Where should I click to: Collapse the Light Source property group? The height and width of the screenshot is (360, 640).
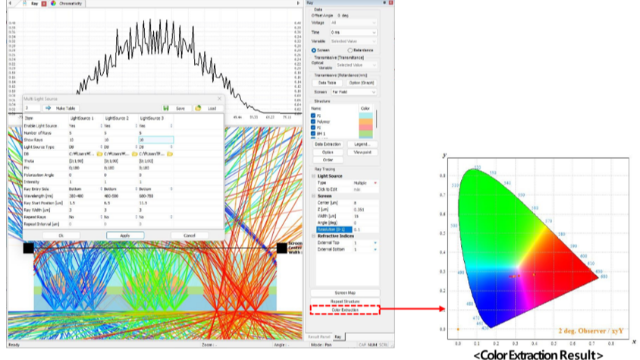click(313, 176)
